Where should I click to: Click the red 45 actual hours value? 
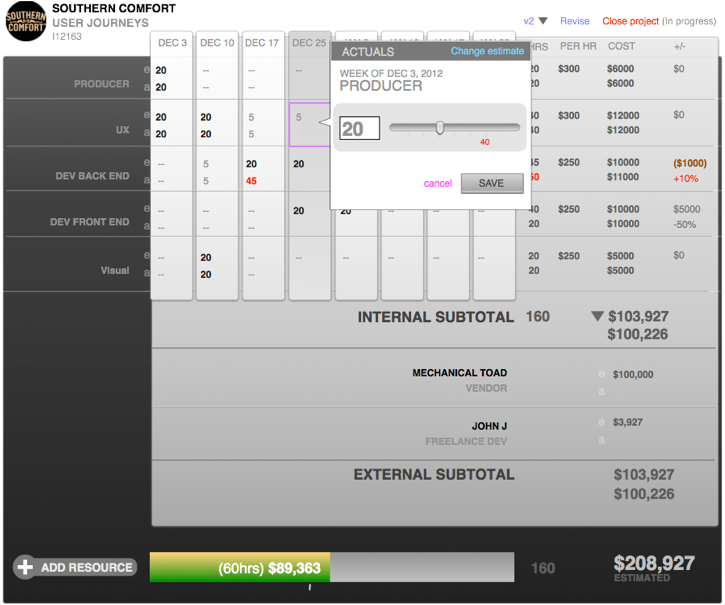tap(251, 181)
